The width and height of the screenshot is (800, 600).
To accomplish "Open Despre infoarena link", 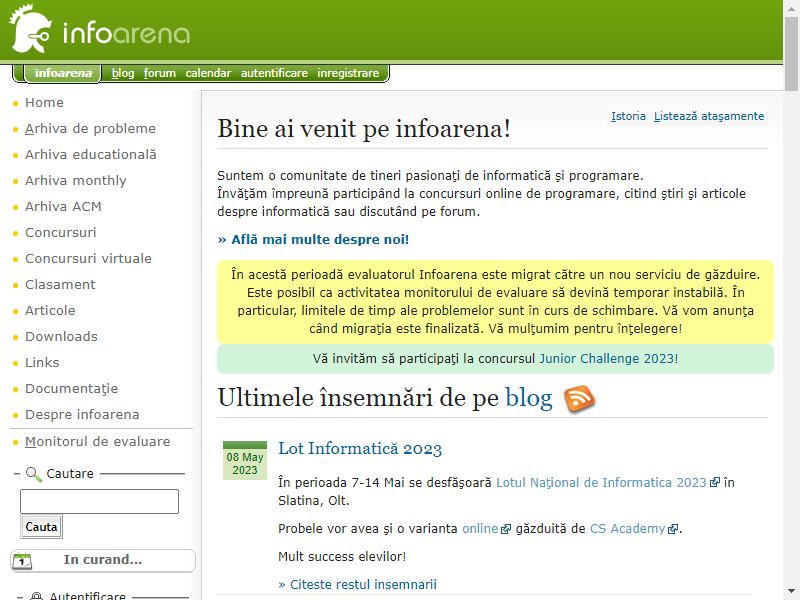I will (x=82, y=415).
